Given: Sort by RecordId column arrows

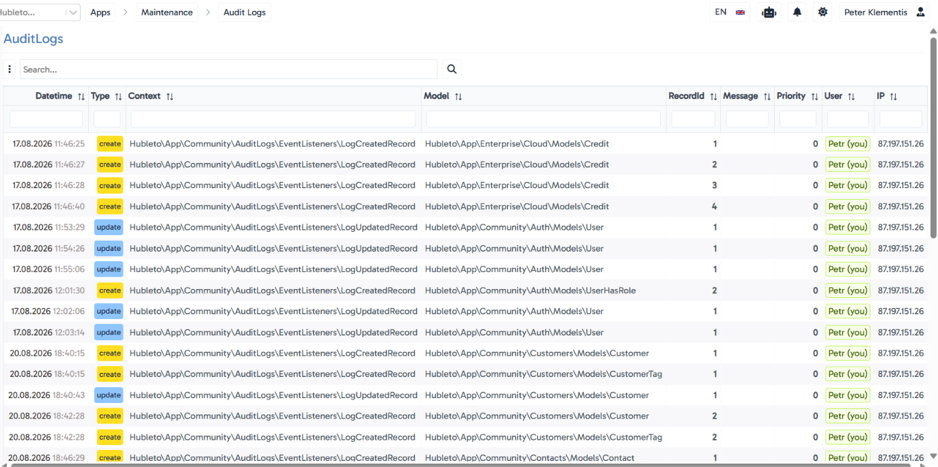Looking at the screenshot, I should click(x=713, y=96).
